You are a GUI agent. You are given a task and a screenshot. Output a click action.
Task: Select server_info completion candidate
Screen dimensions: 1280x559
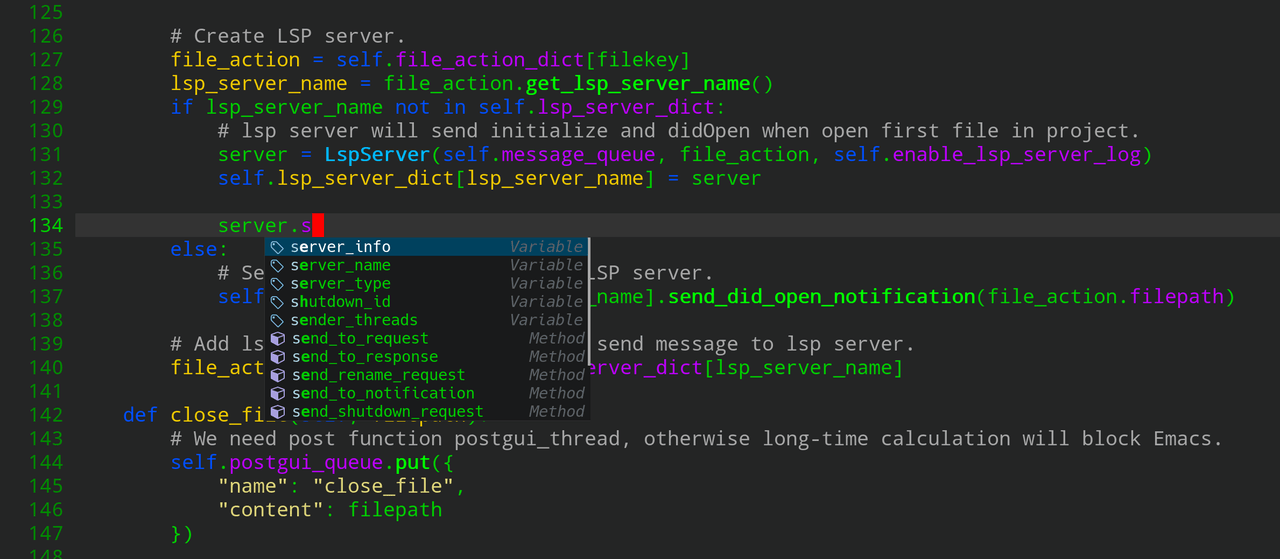point(426,247)
